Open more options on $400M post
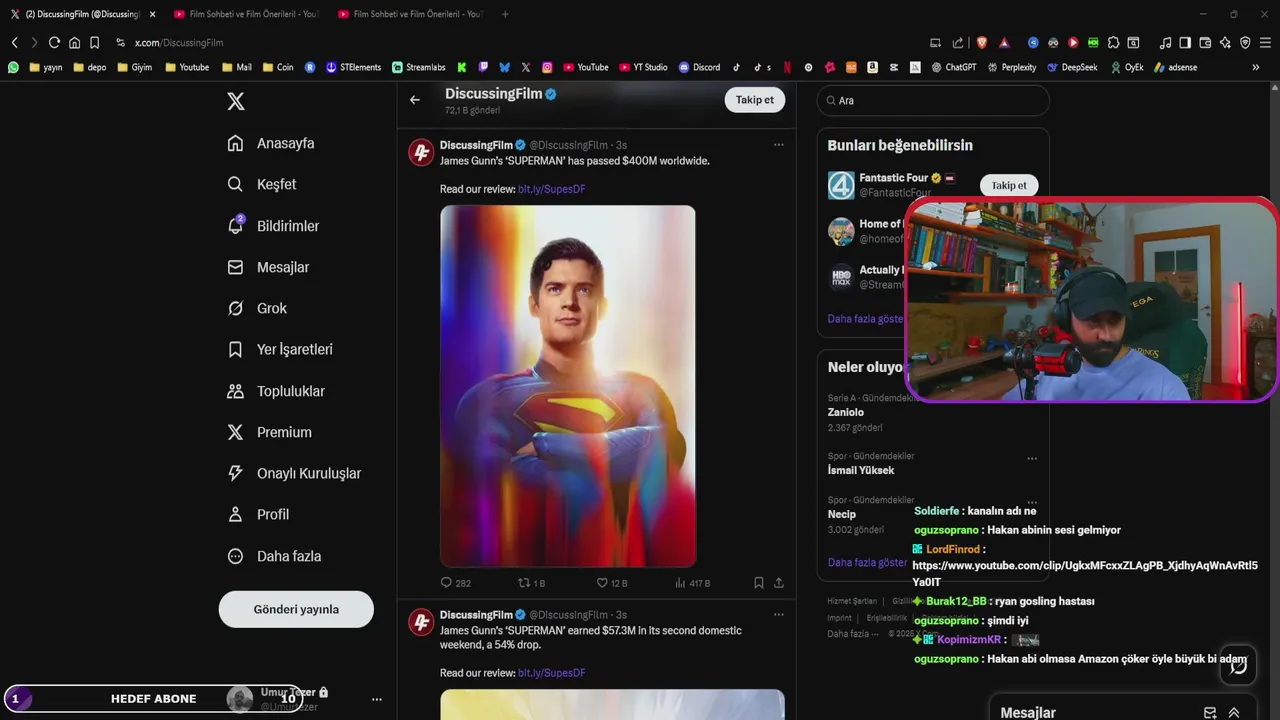This screenshot has width=1280, height=720. tap(778, 145)
